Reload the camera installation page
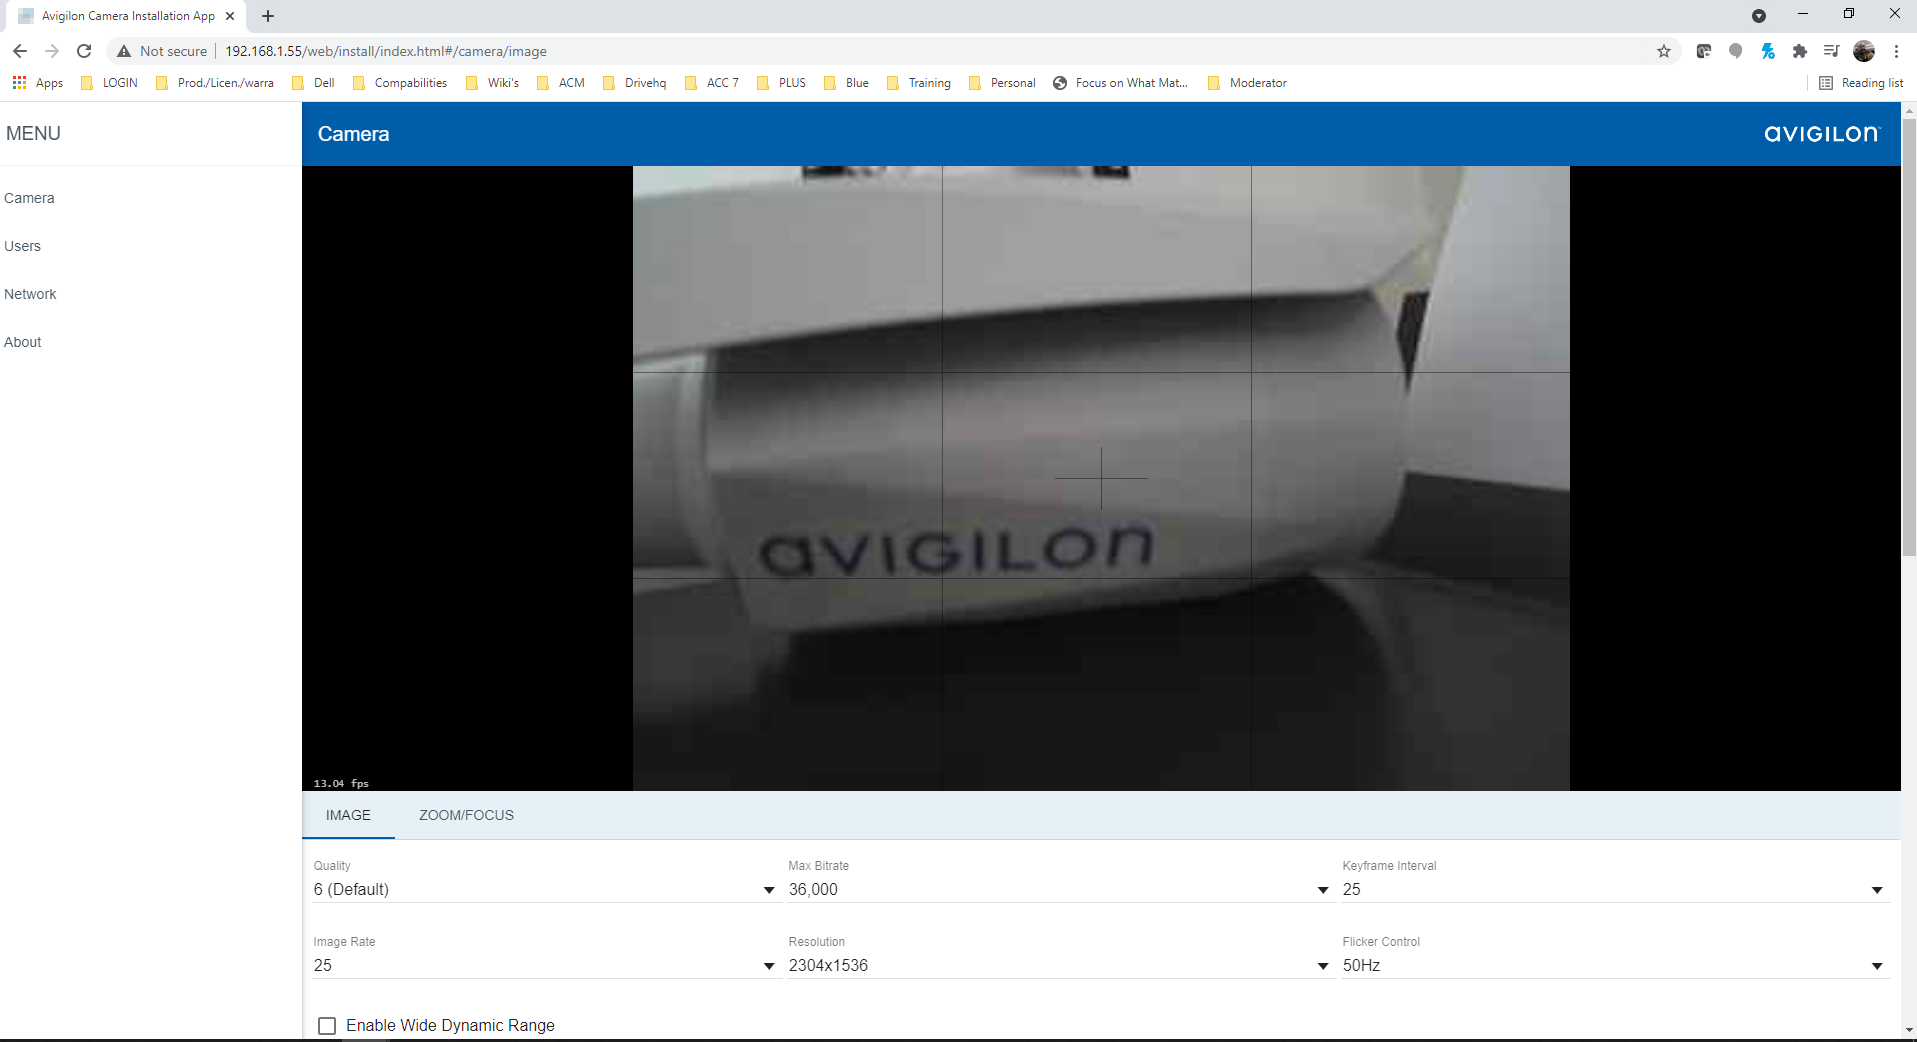Viewport: 1917px width, 1042px height. pos(84,51)
